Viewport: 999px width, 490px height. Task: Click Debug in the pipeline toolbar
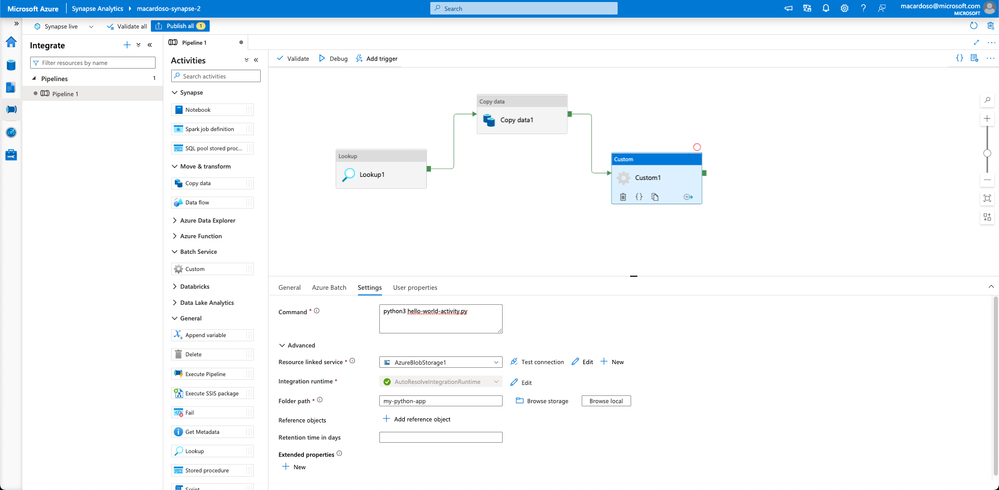pyautogui.click(x=333, y=58)
